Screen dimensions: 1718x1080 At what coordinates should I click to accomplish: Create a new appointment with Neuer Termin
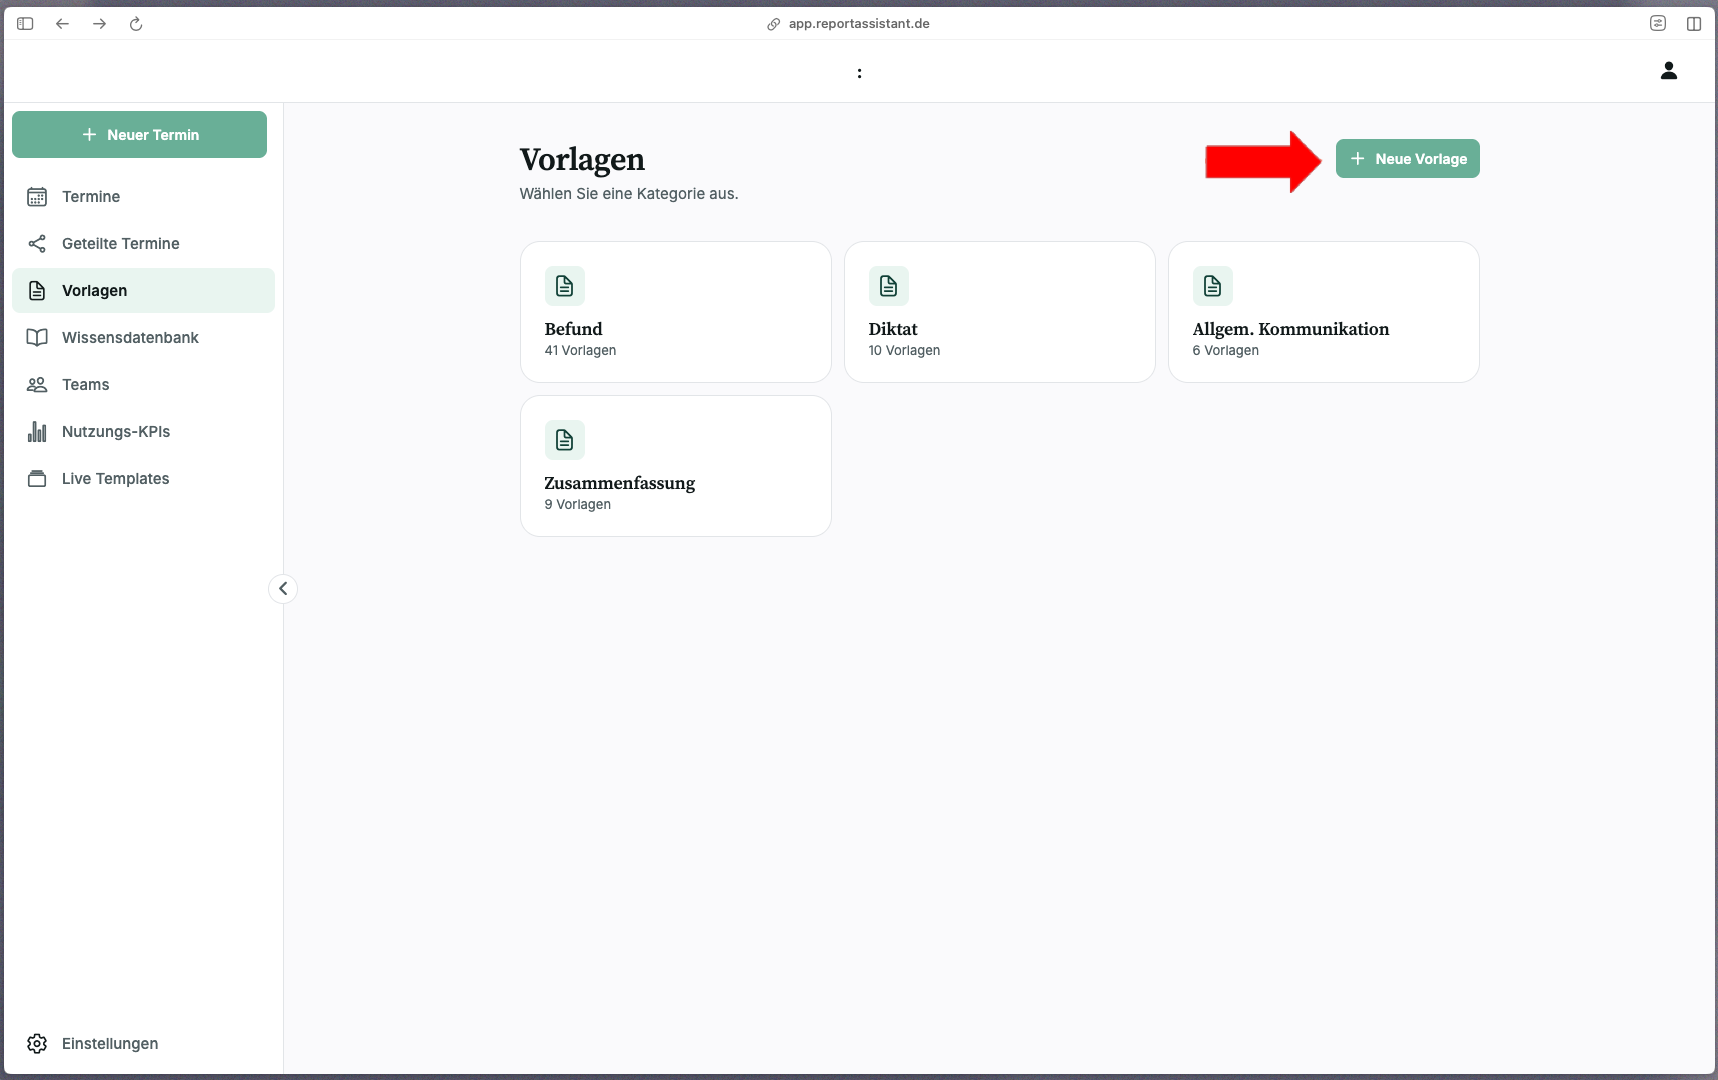tap(139, 135)
